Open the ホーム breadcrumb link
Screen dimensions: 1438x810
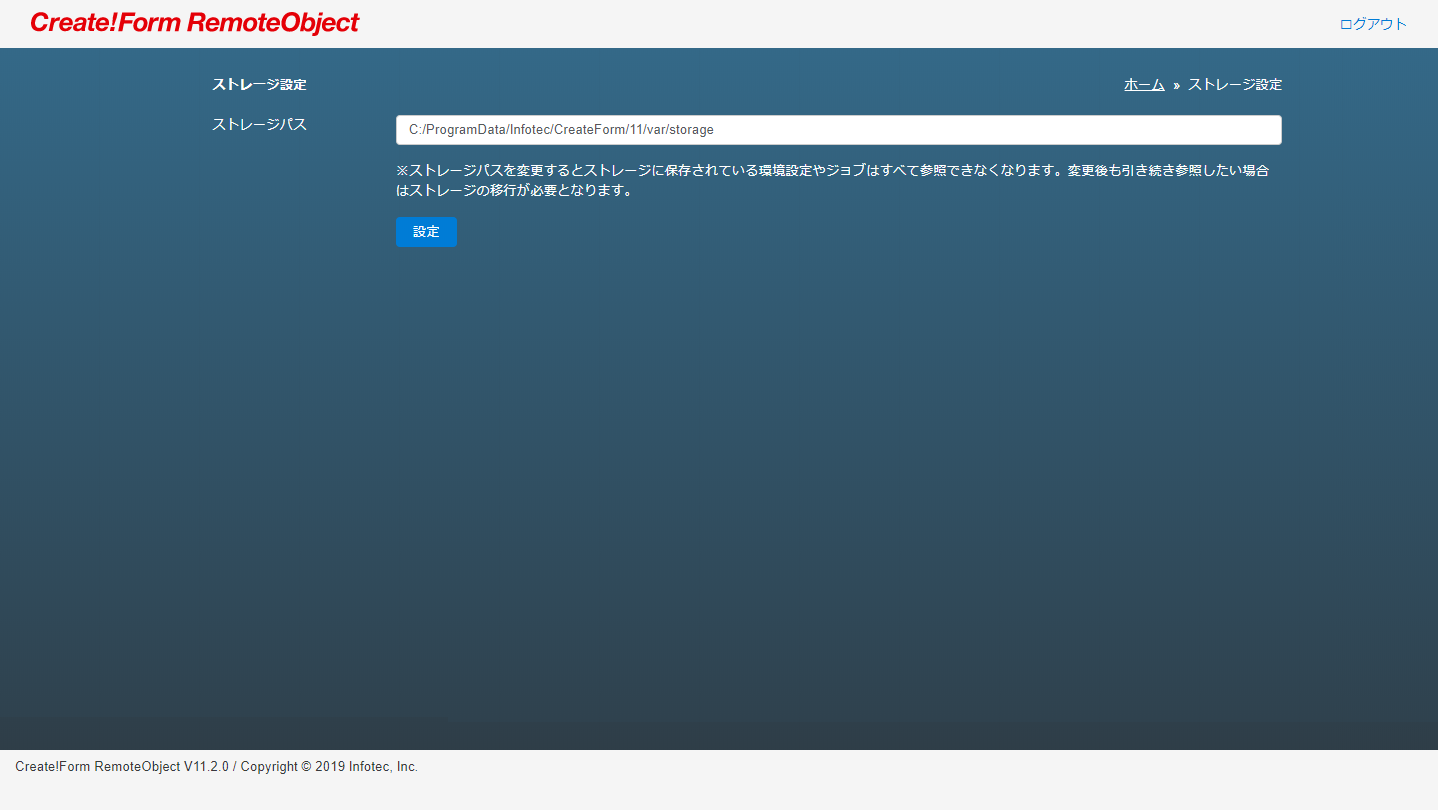click(x=1144, y=85)
